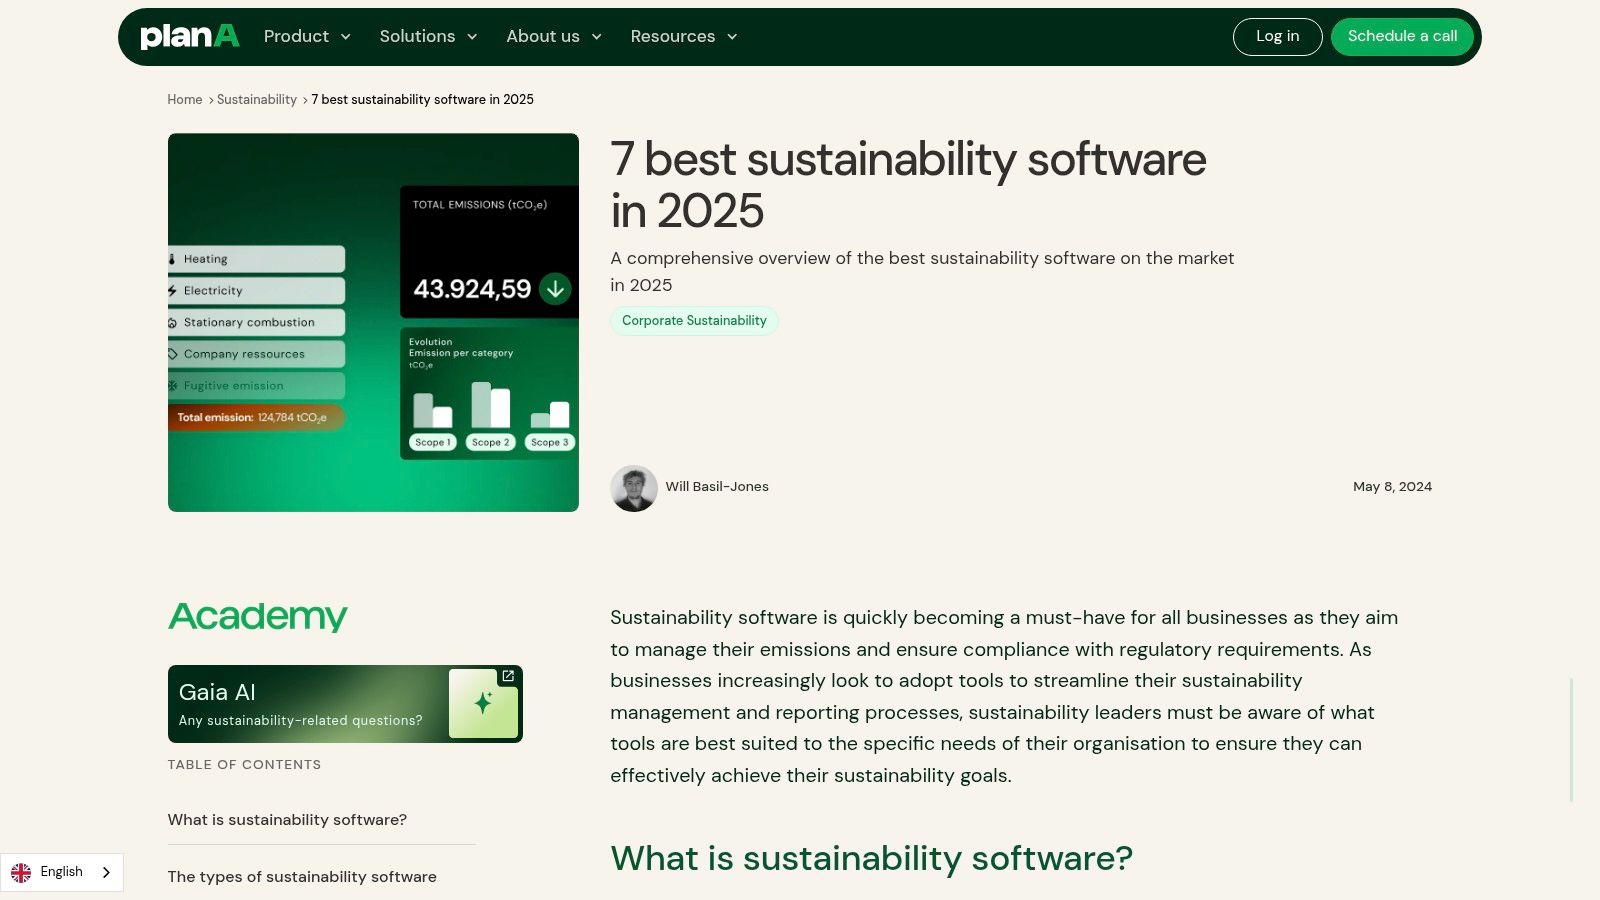Viewport: 1600px width, 900px height.
Task: Open author name Will Basil-Jones
Action: (717, 487)
